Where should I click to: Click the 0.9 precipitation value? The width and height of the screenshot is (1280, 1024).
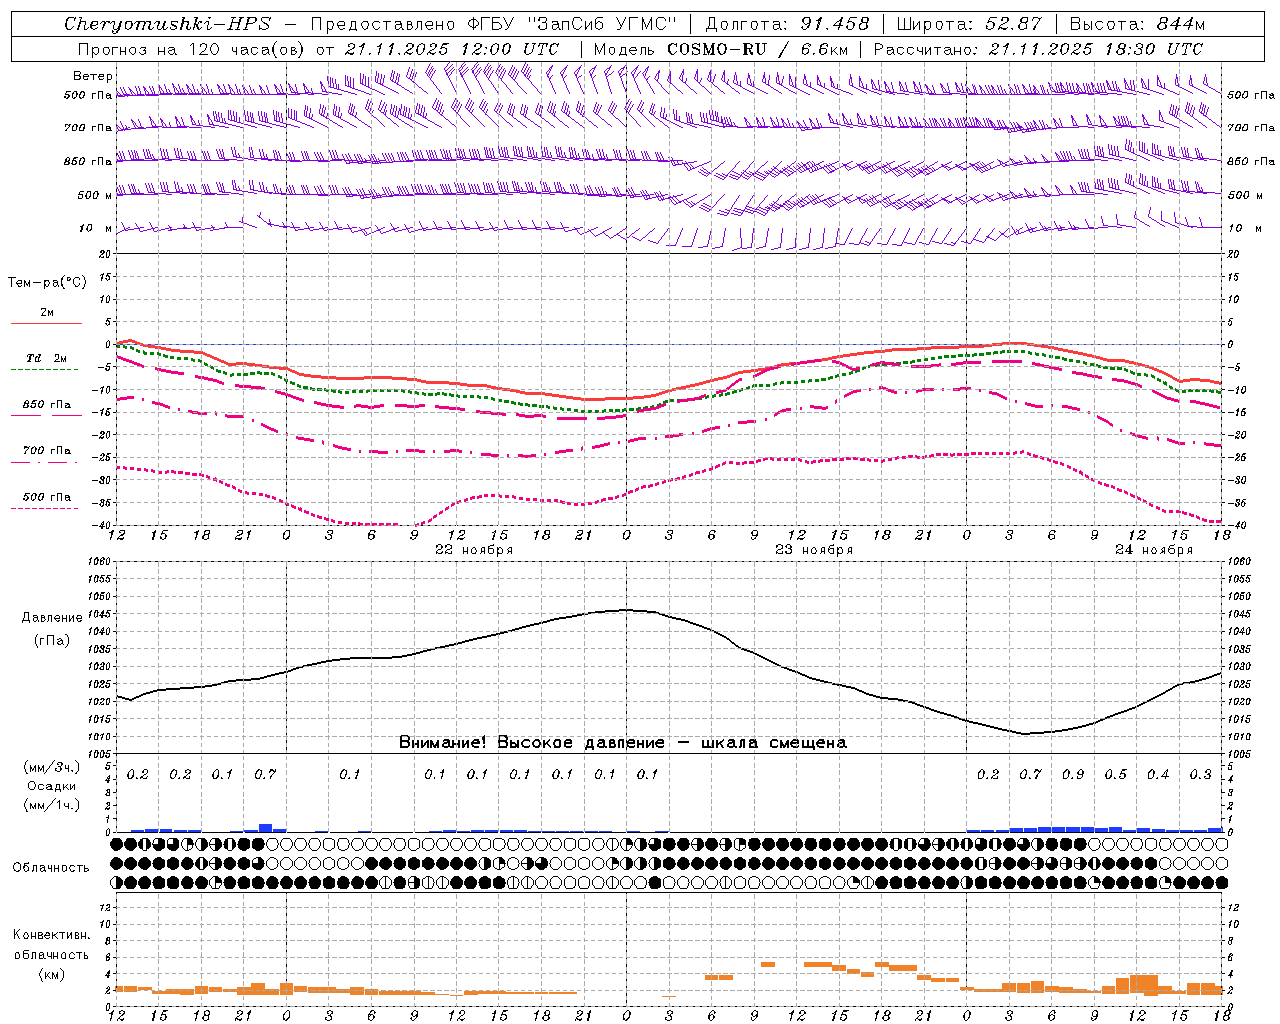(x=1073, y=775)
